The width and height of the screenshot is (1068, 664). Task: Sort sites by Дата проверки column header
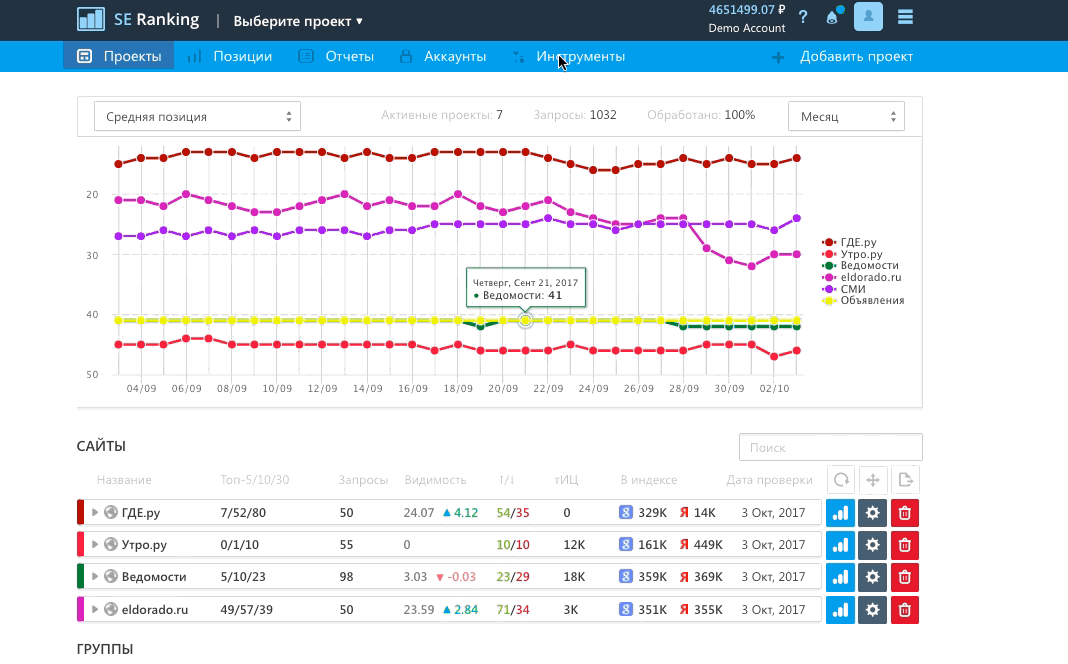point(769,480)
